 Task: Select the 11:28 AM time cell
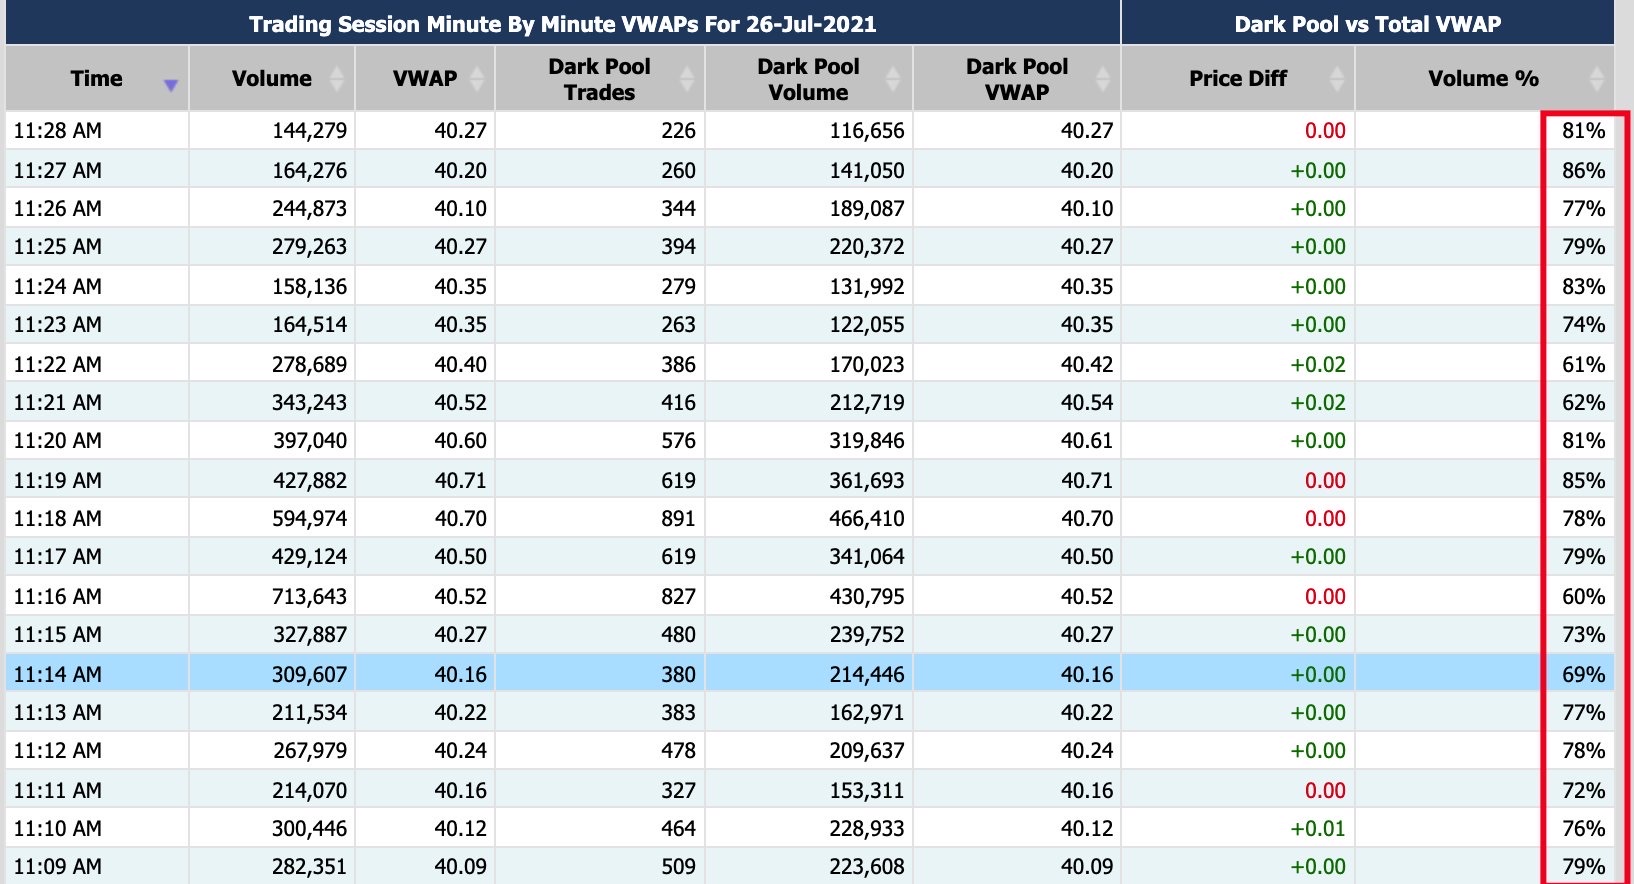click(97, 130)
